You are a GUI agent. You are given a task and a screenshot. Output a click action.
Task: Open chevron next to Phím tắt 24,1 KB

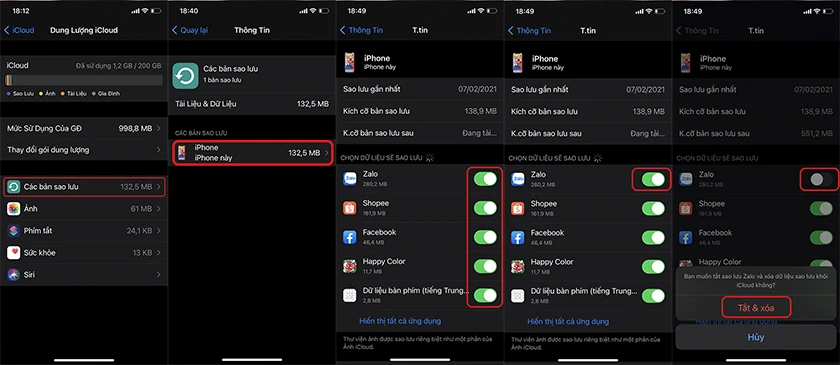click(159, 230)
